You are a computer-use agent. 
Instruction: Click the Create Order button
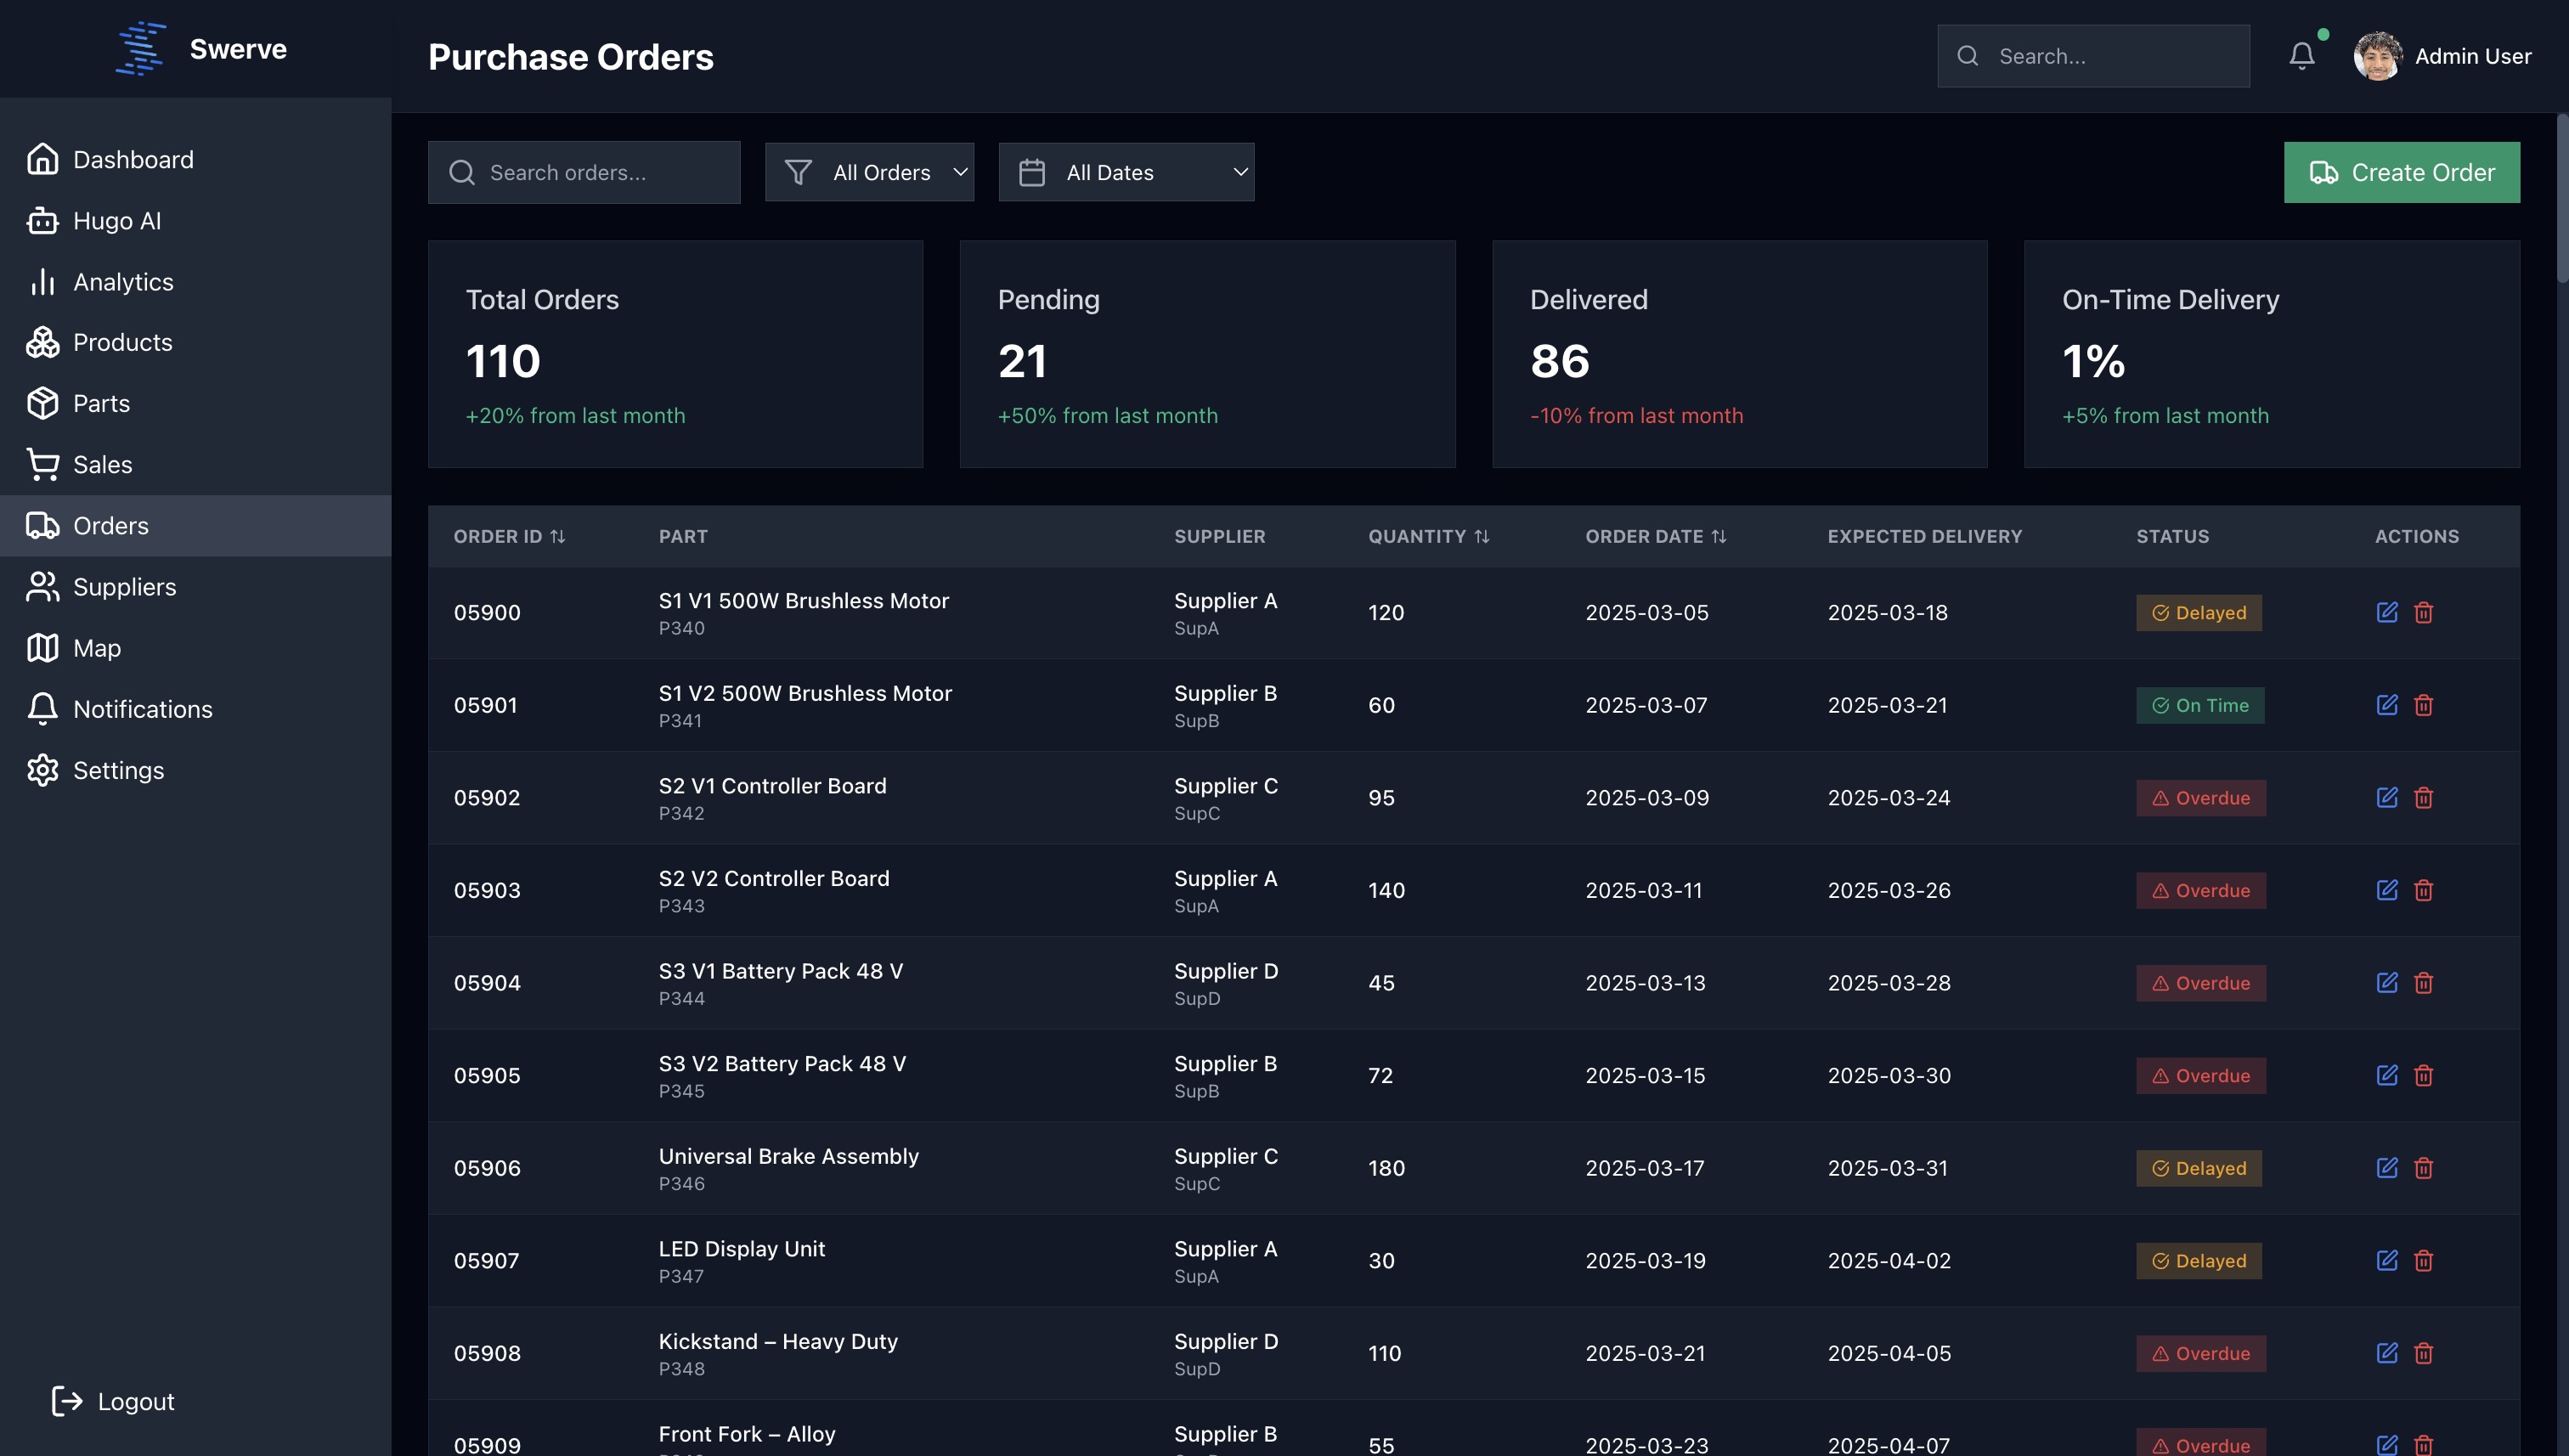2401,172
